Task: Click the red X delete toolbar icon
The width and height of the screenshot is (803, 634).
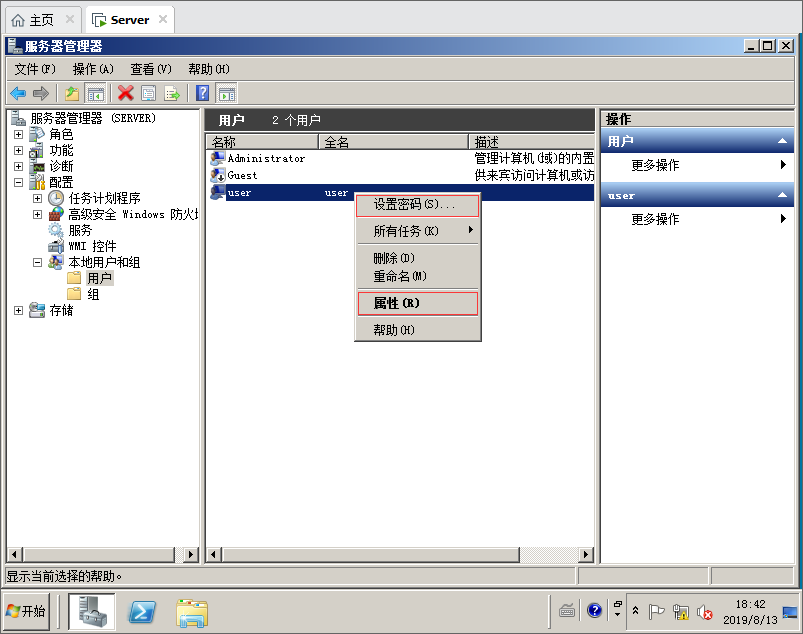Action: click(x=125, y=93)
